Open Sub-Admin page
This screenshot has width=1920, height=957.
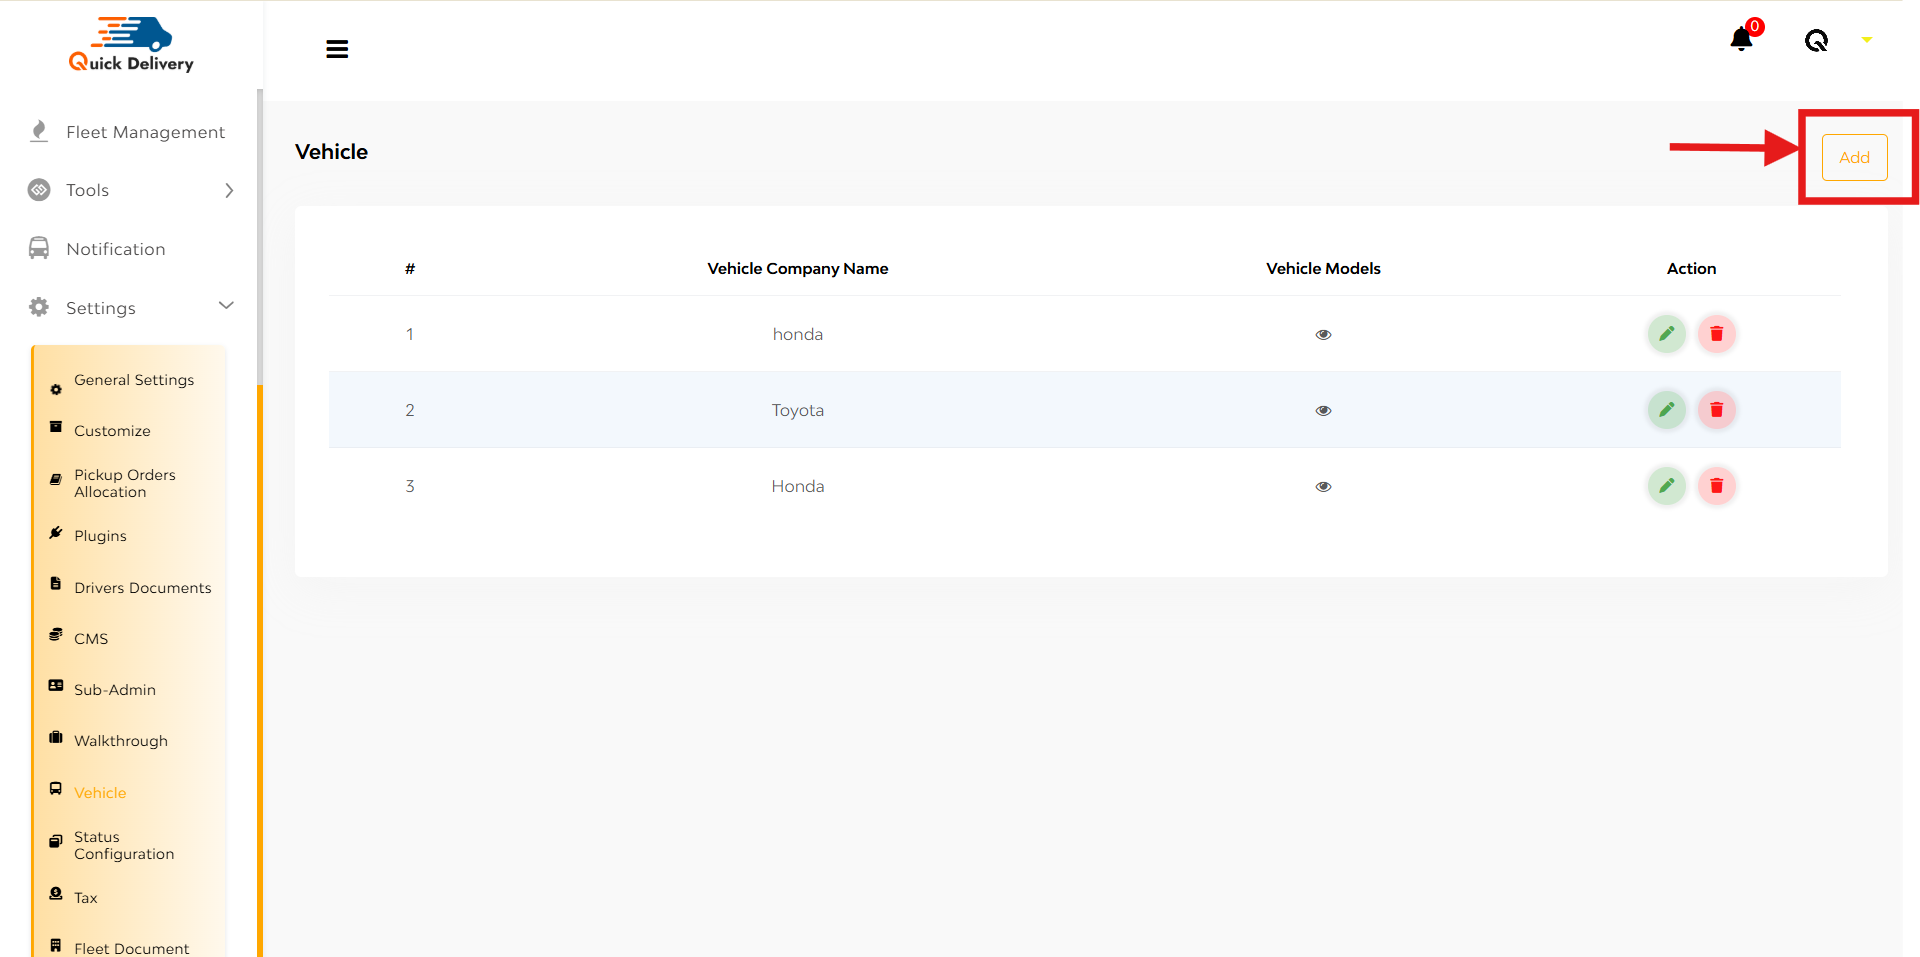pos(115,690)
